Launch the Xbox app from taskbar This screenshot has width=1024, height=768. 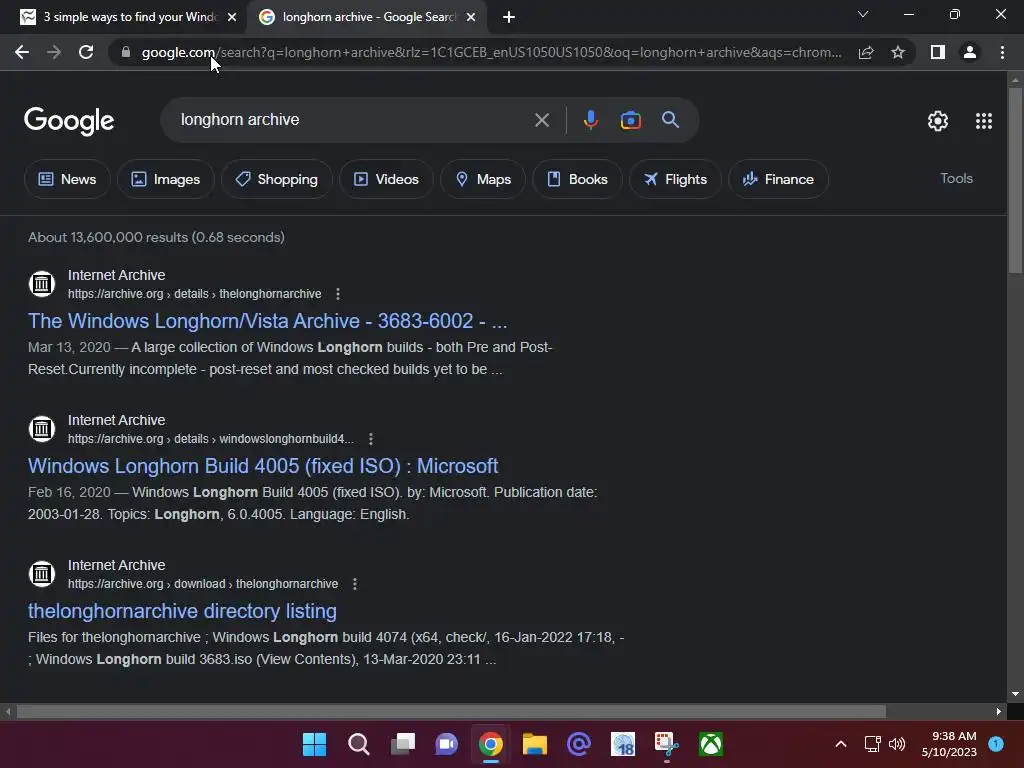click(x=711, y=744)
